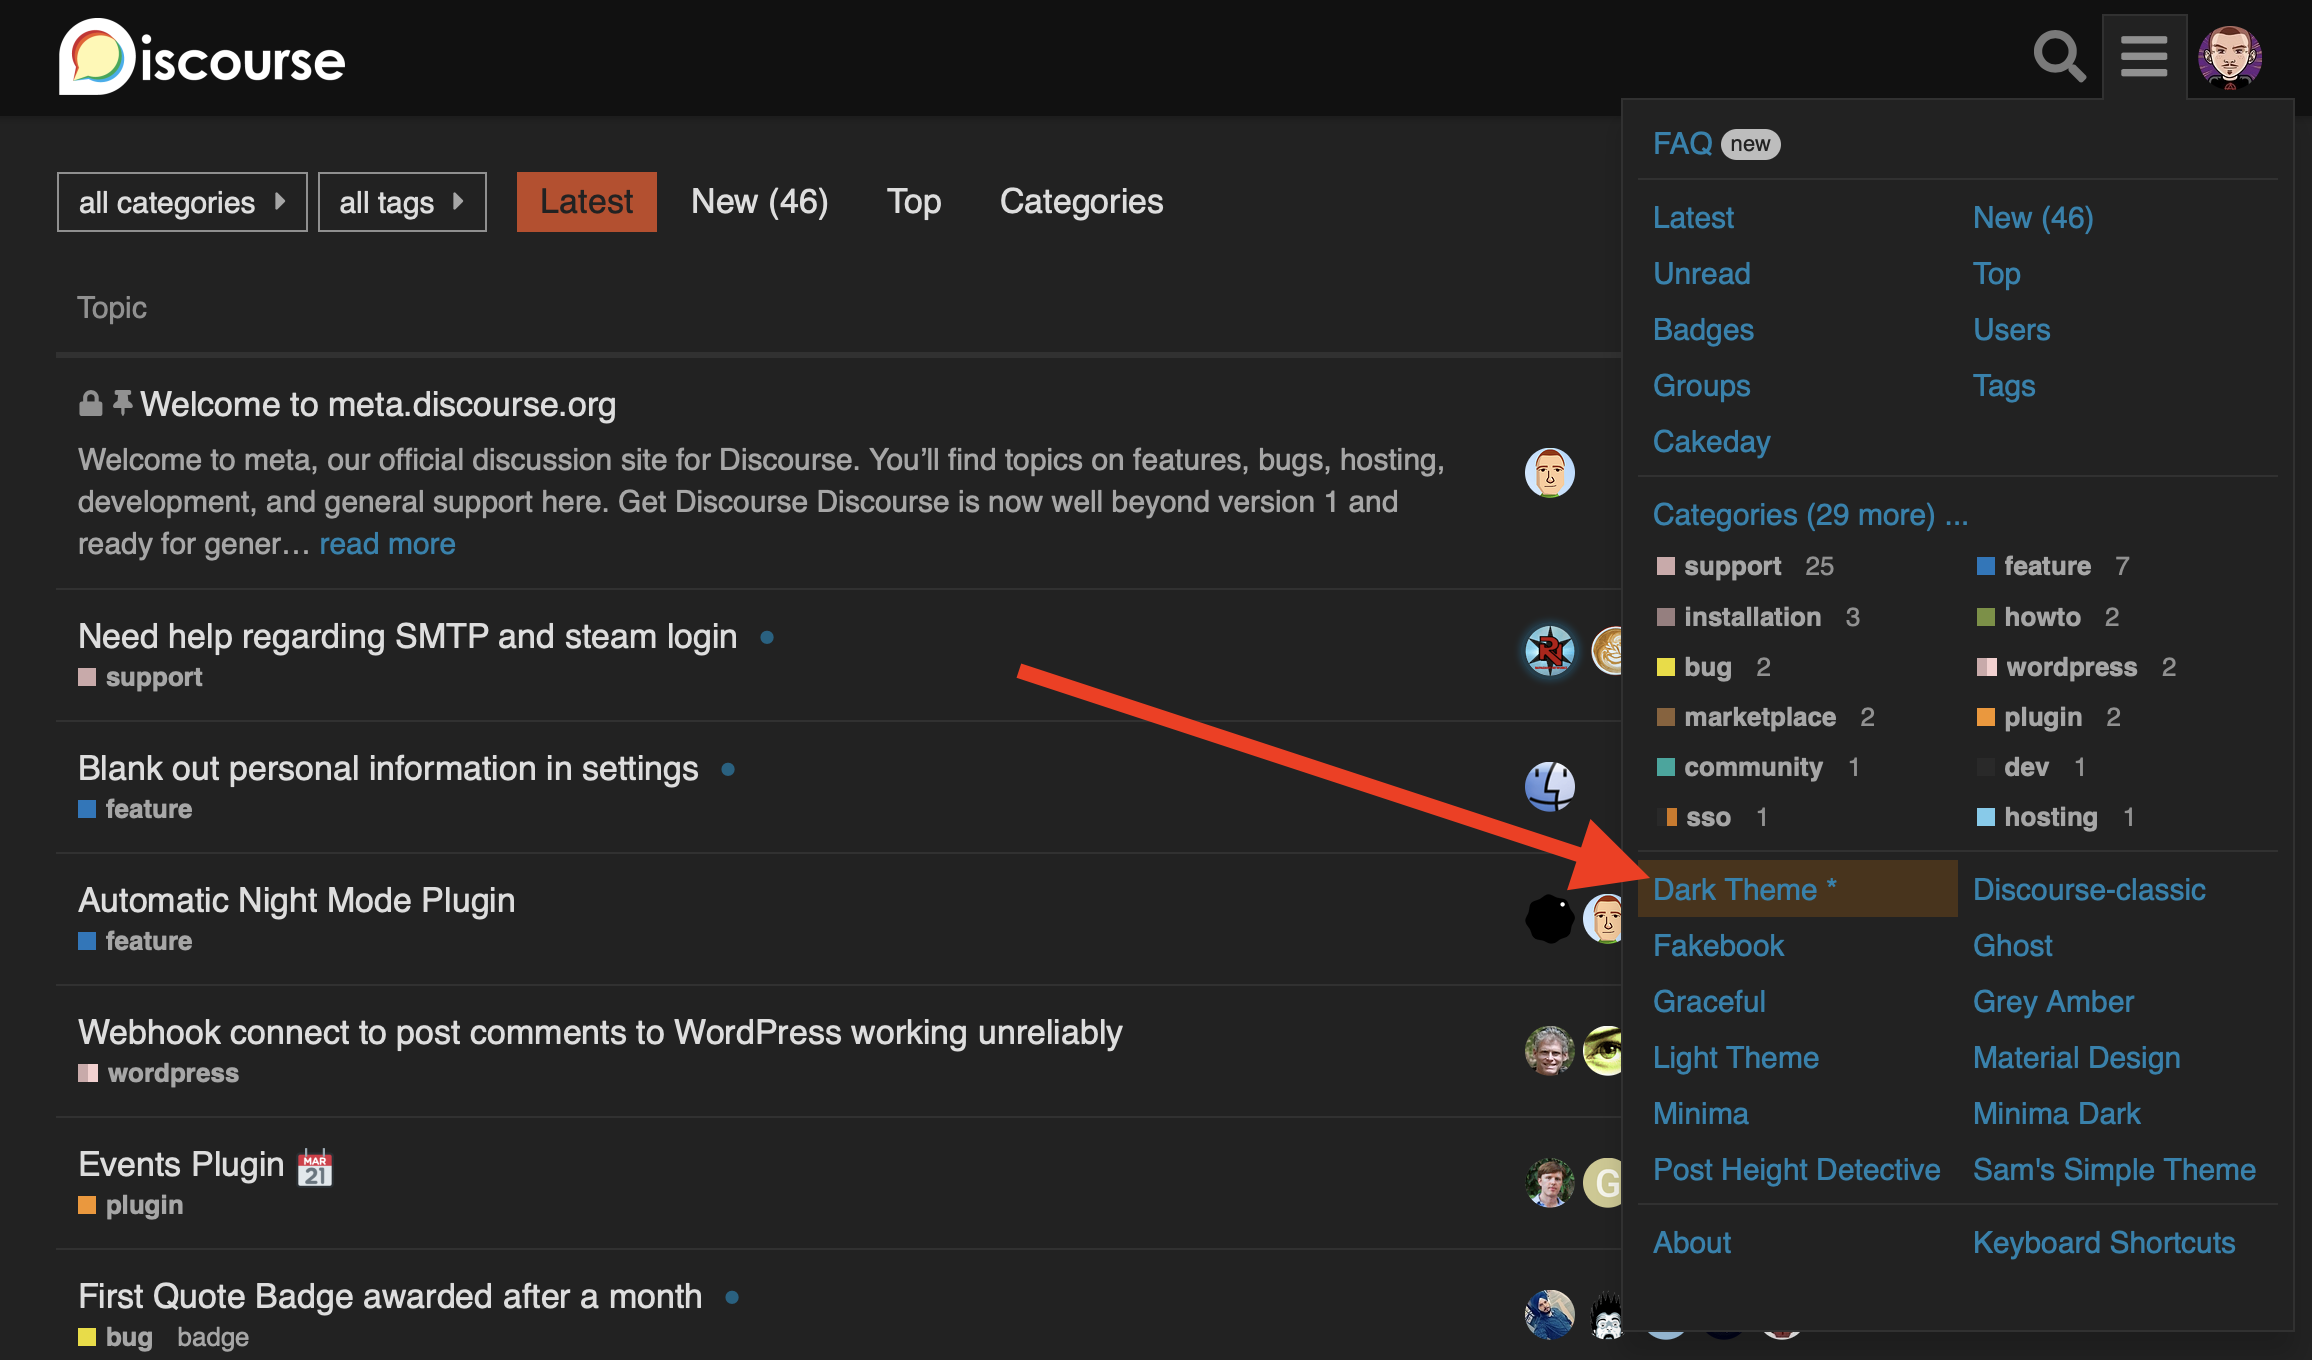Open installation category in menu
Screen dimensions: 2312x1360
coord(1752,617)
